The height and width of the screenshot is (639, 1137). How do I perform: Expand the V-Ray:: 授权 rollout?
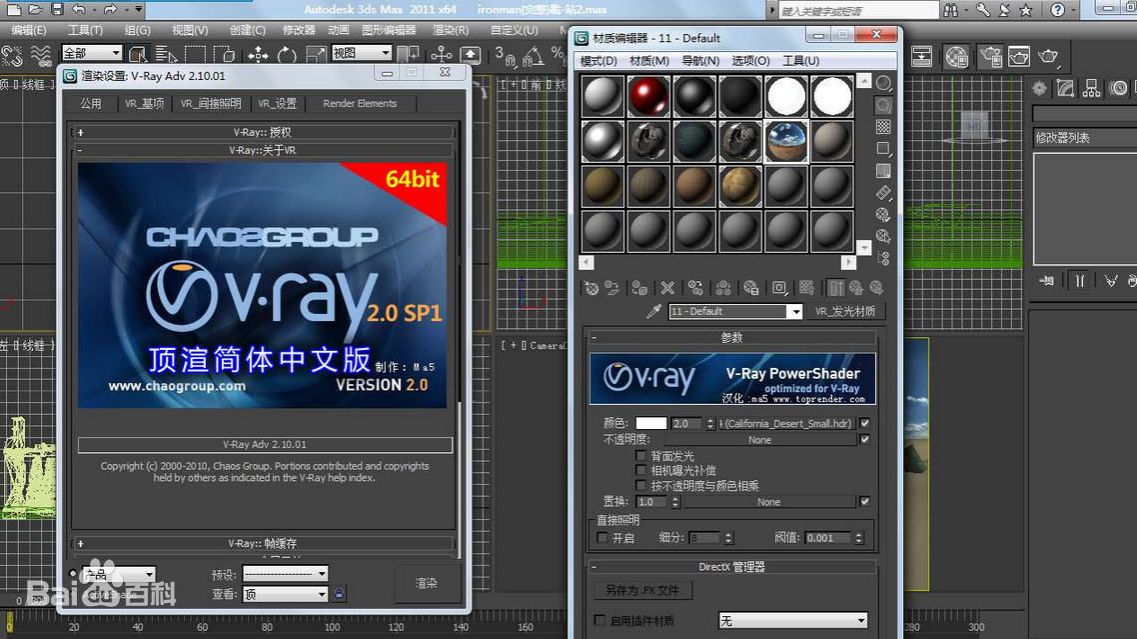click(262, 132)
